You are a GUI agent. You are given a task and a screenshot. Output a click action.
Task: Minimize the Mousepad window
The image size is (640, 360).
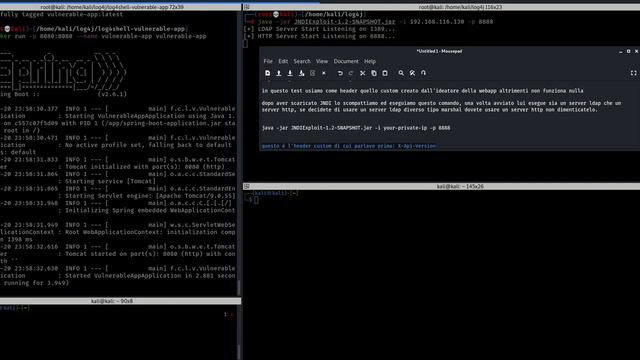coord(621,51)
